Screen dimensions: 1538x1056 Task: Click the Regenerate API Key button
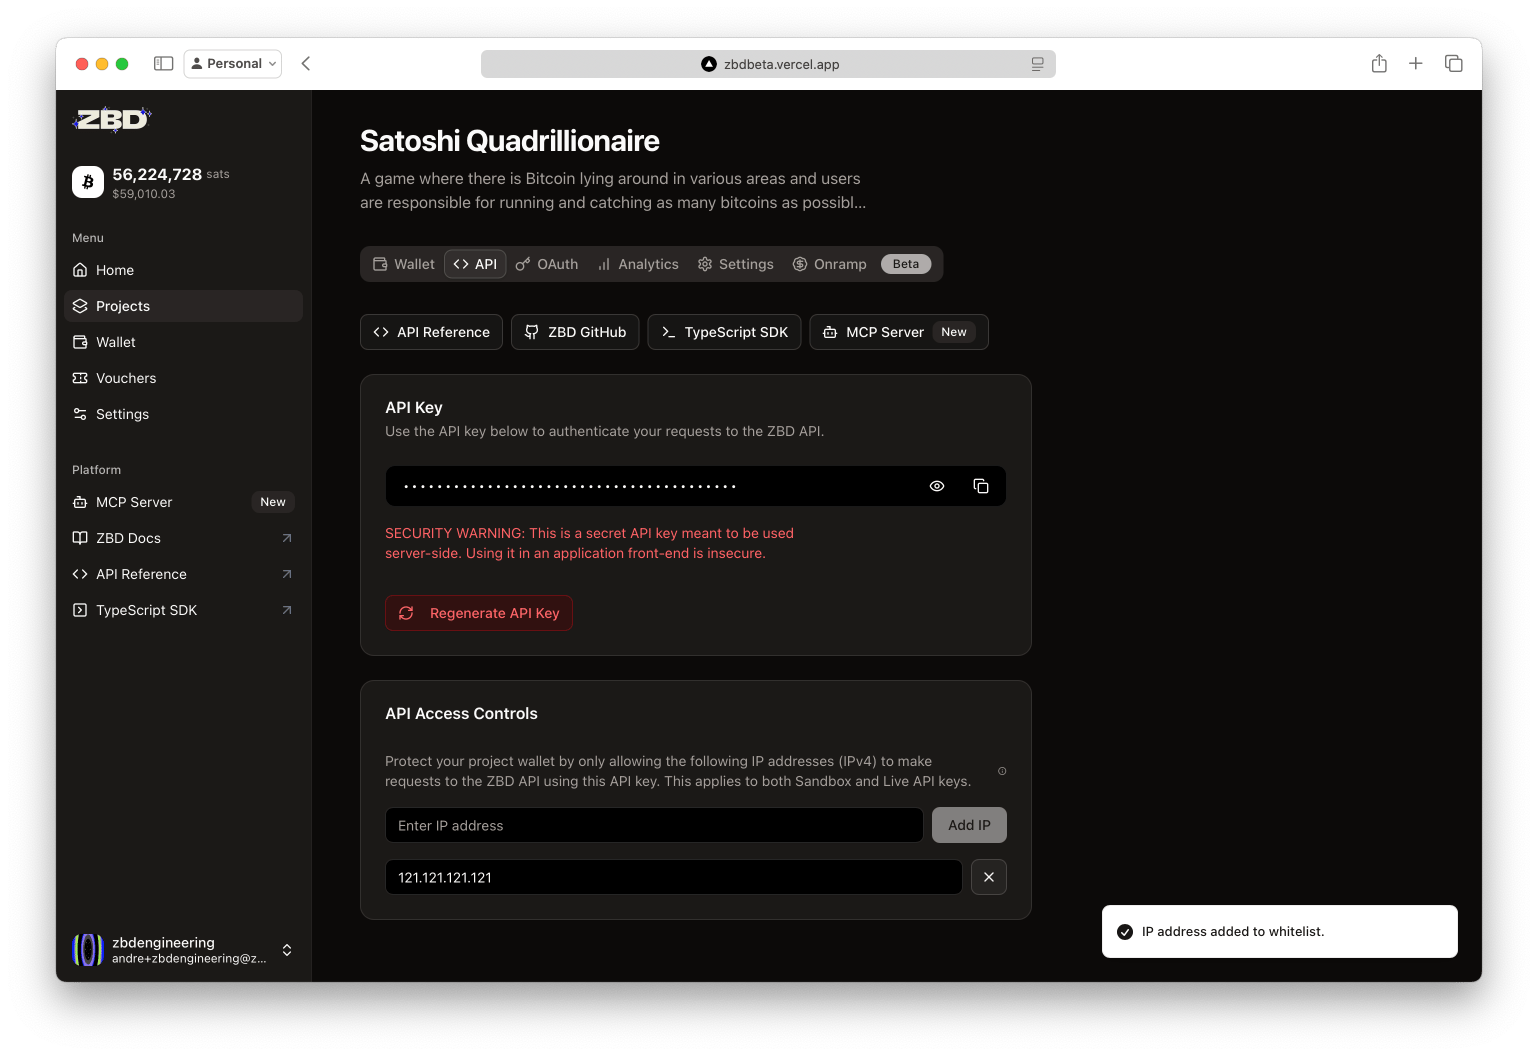tap(479, 613)
